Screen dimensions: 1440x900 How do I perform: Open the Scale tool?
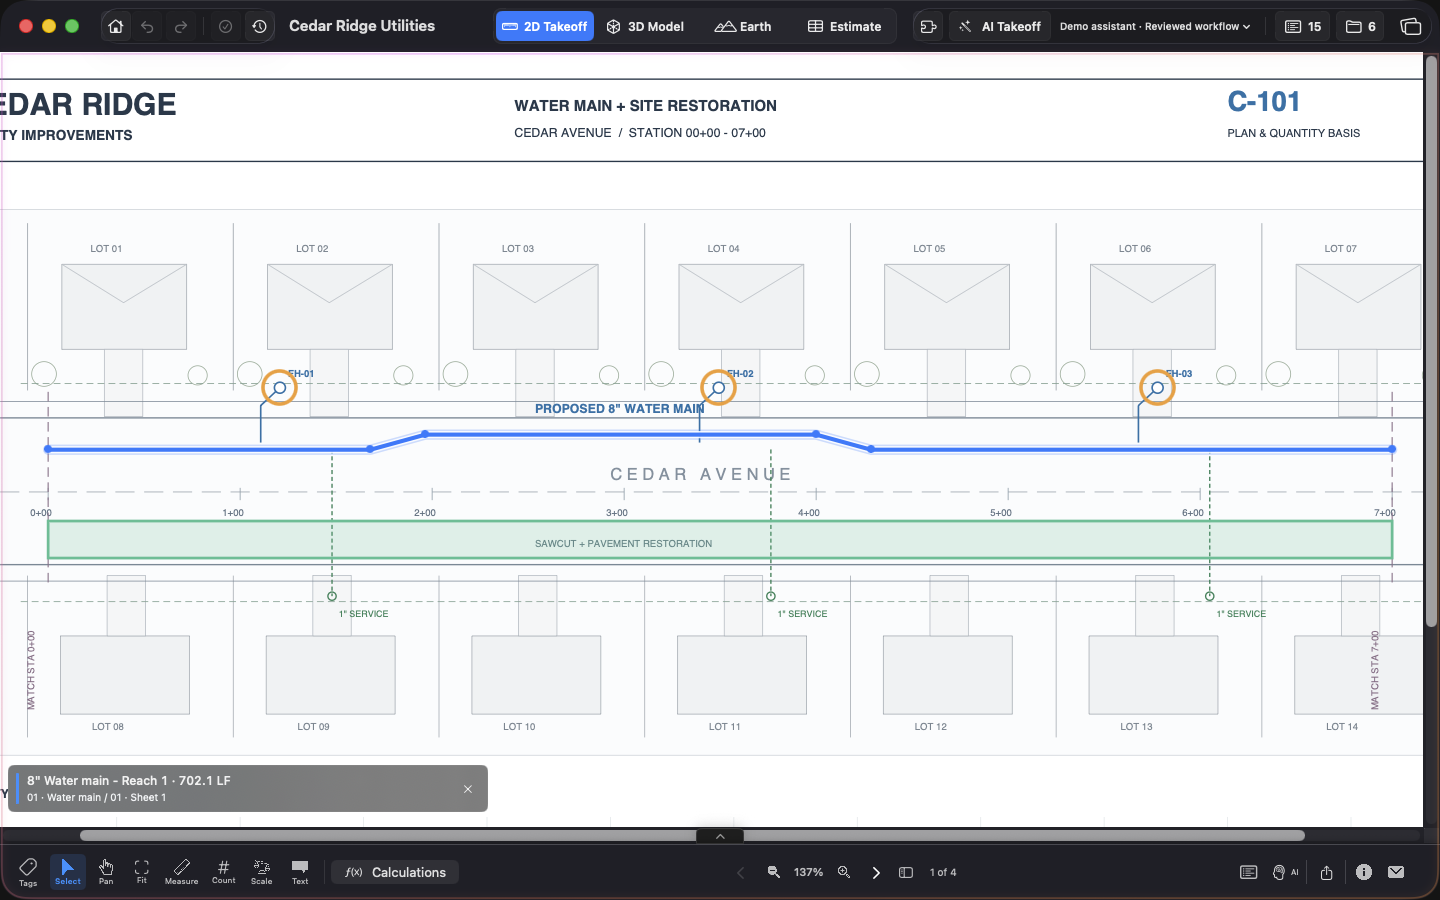pyautogui.click(x=262, y=872)
